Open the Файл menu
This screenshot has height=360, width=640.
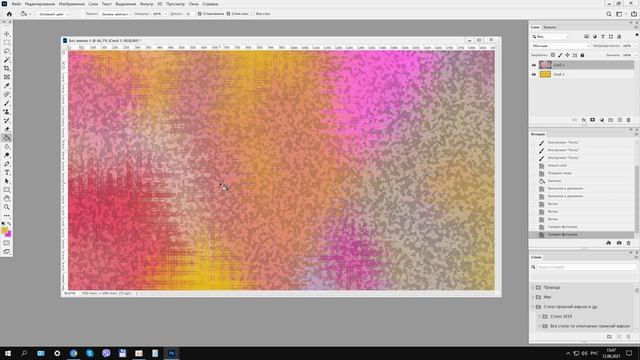click(x=16, y=4)
